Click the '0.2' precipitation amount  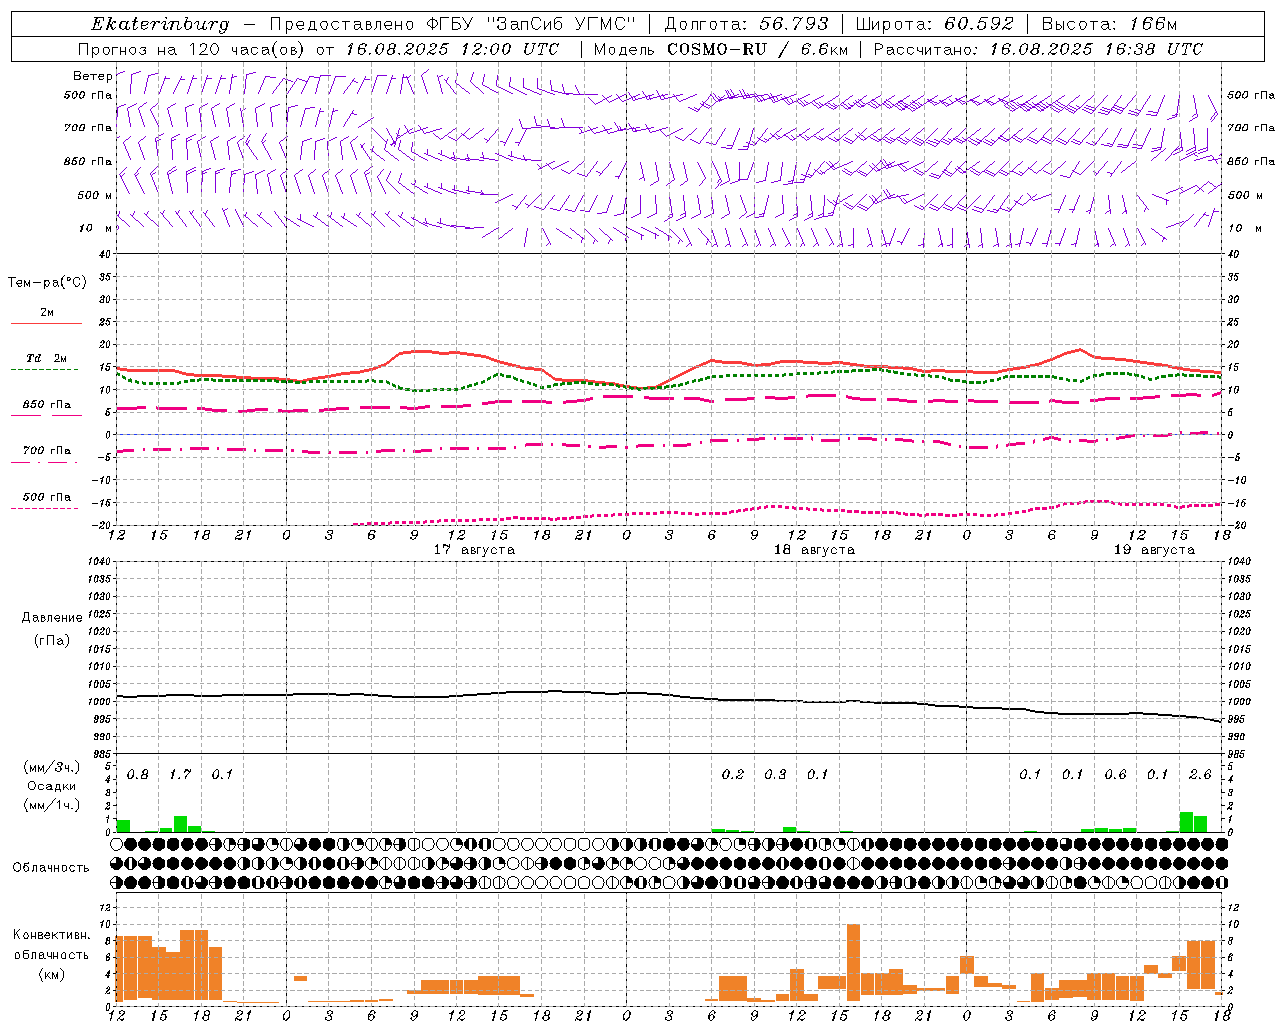click(x=733, y=775)
